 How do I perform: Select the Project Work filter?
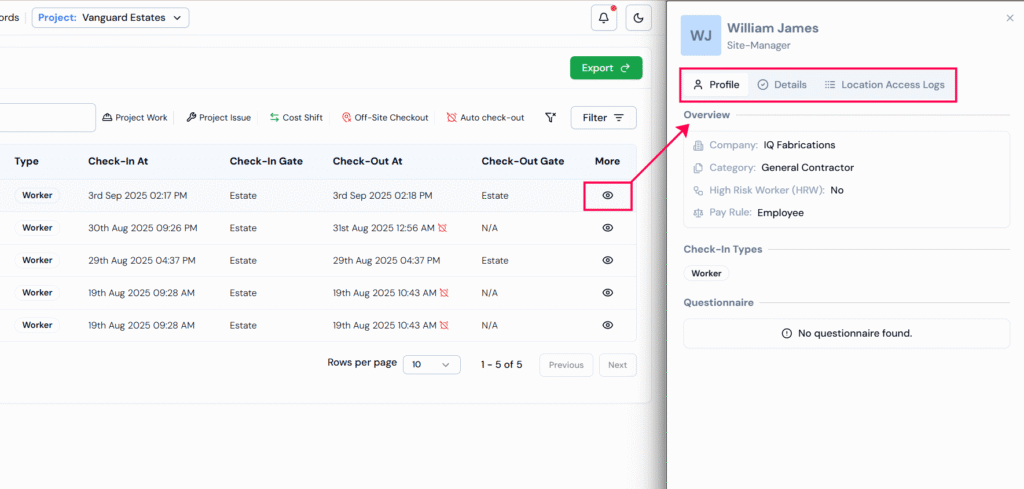[135, 118]
